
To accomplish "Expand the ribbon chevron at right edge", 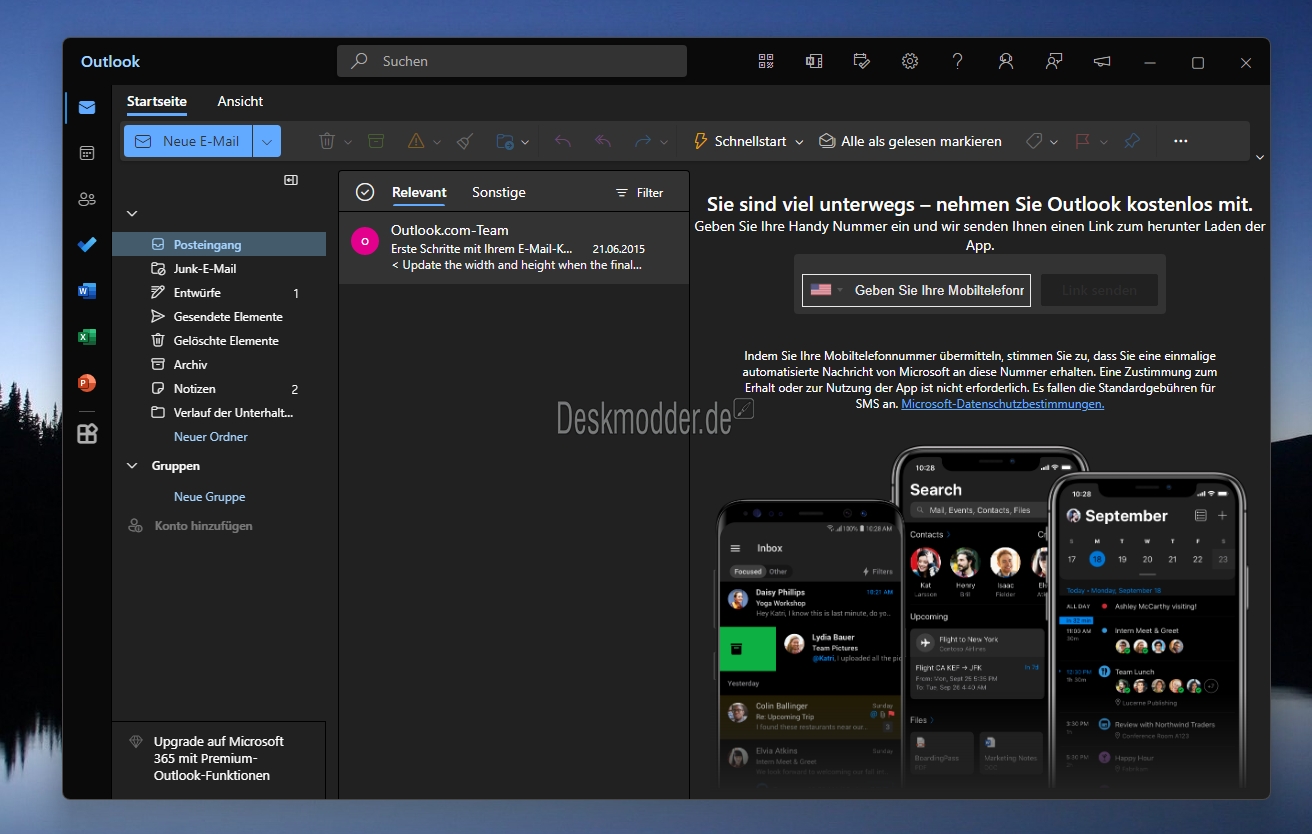I will [x=1260, y=157].
